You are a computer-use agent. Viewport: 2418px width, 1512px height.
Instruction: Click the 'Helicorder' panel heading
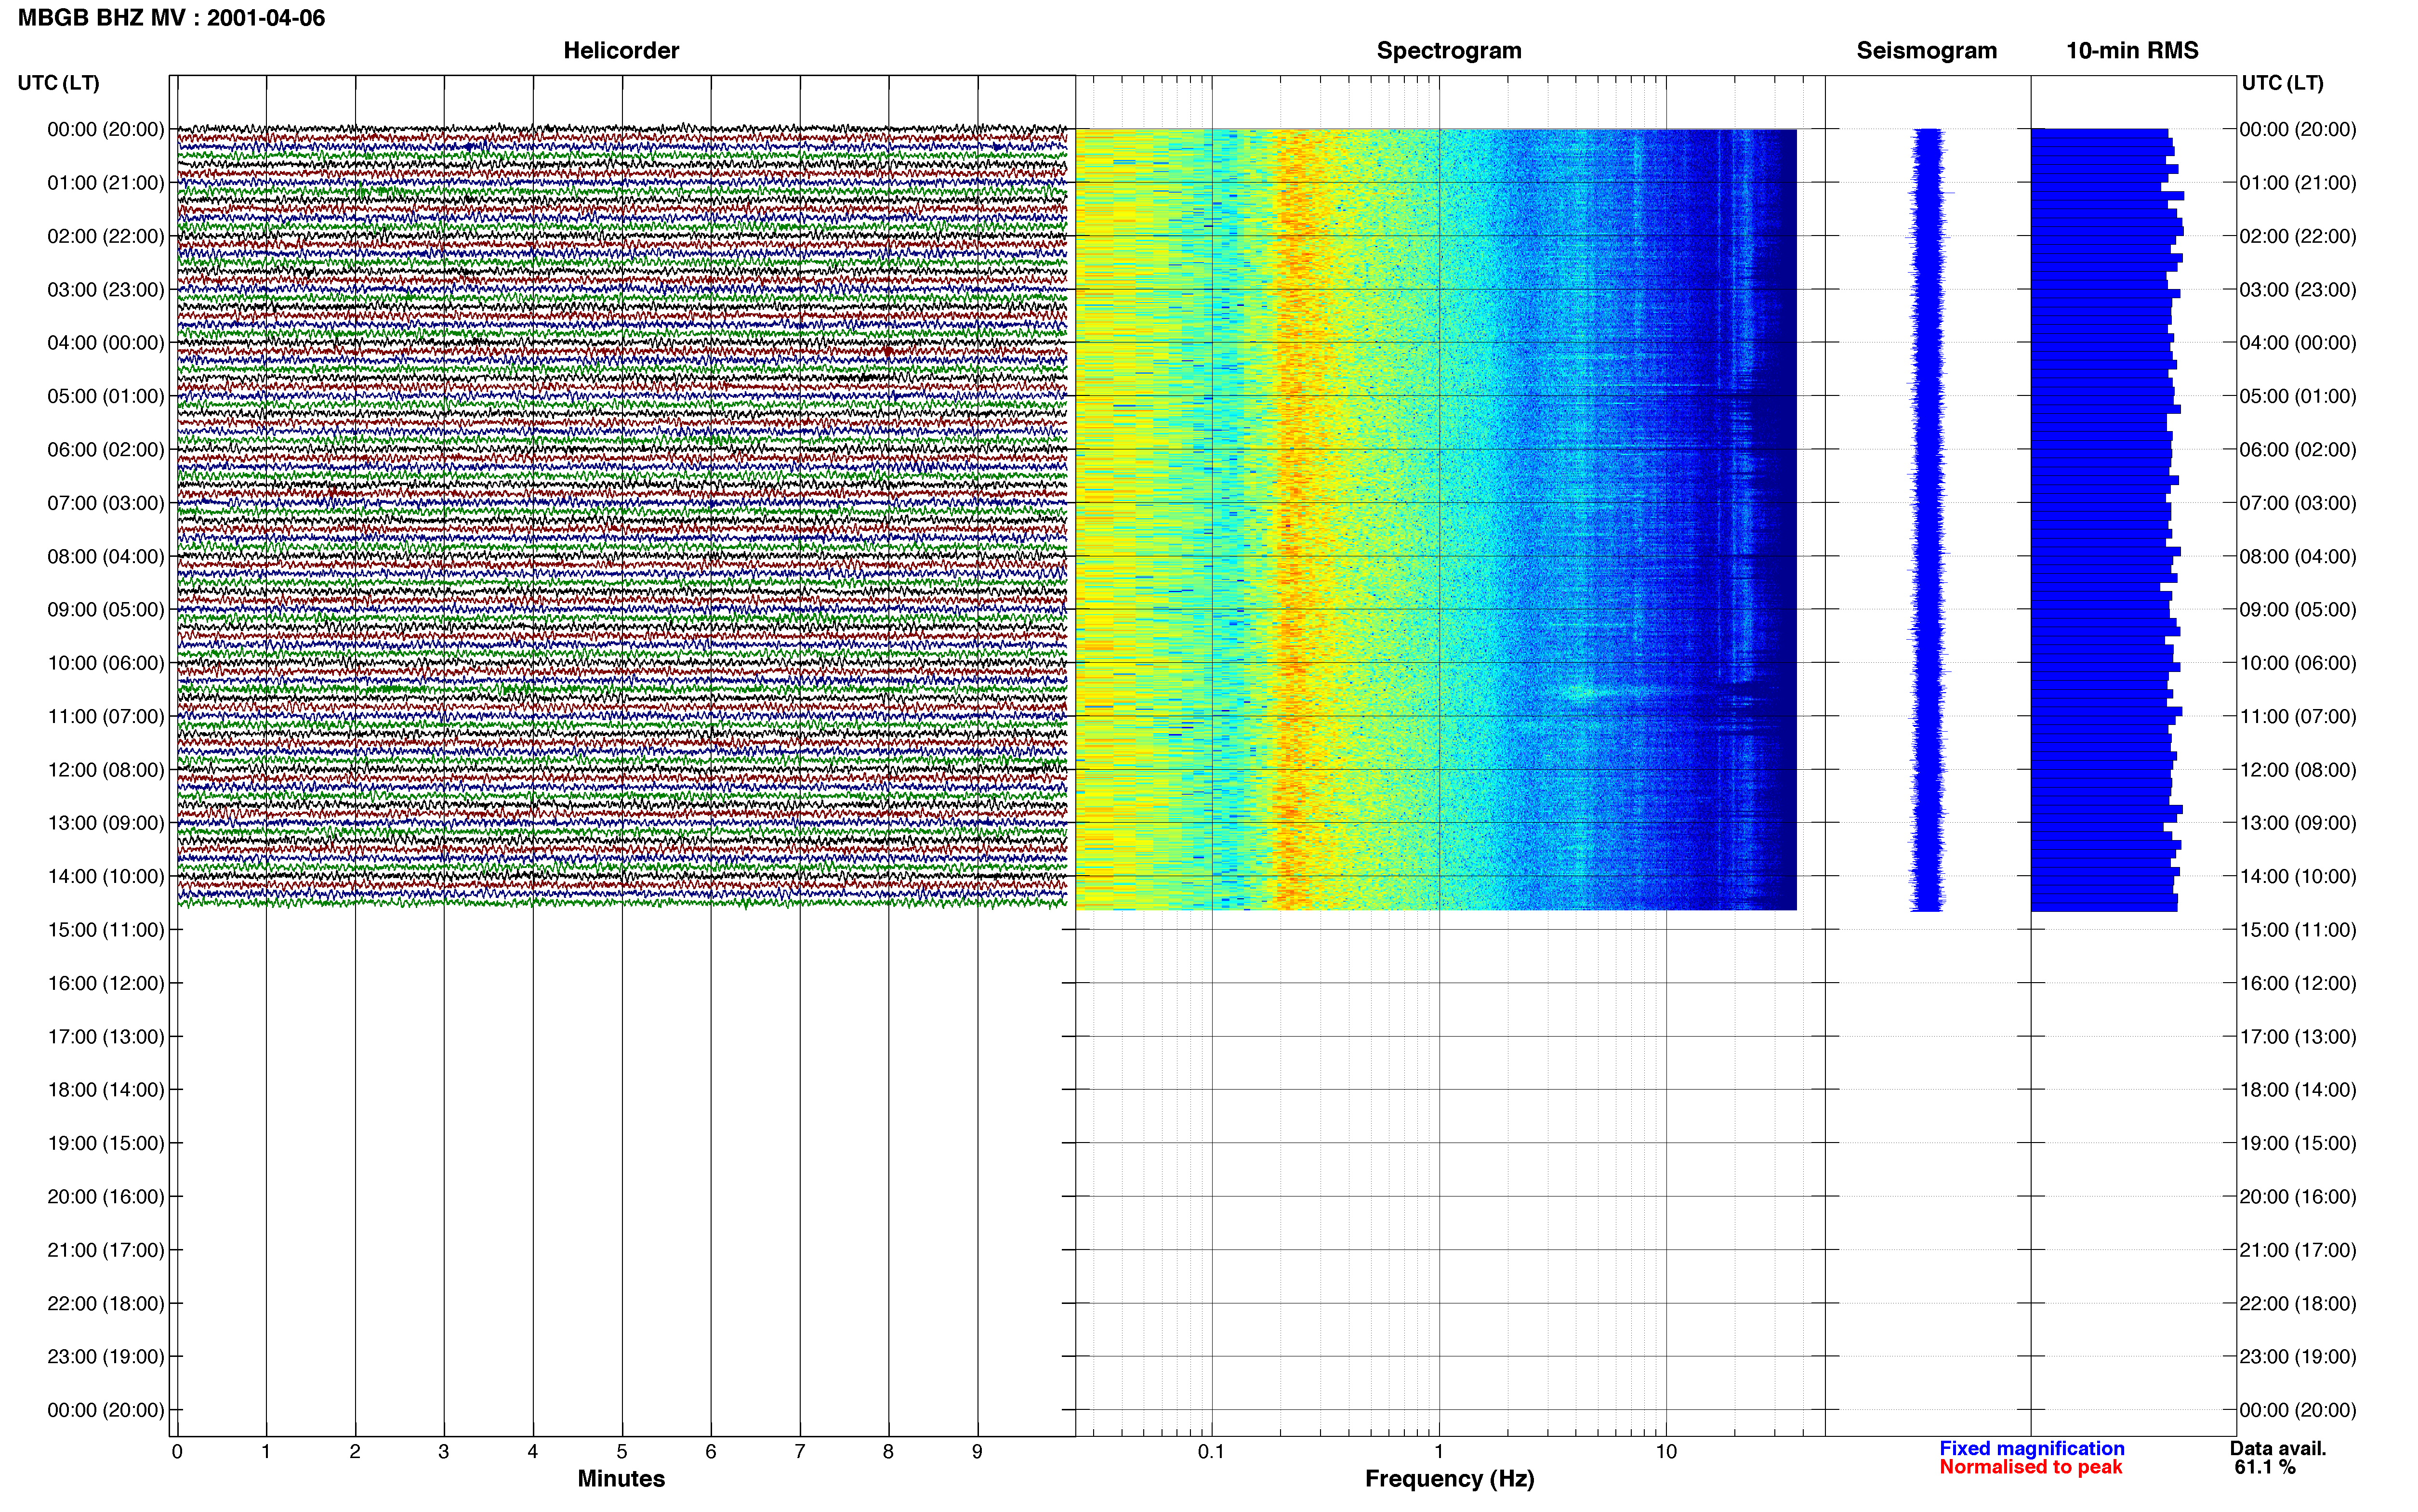(x=621, y=51)
